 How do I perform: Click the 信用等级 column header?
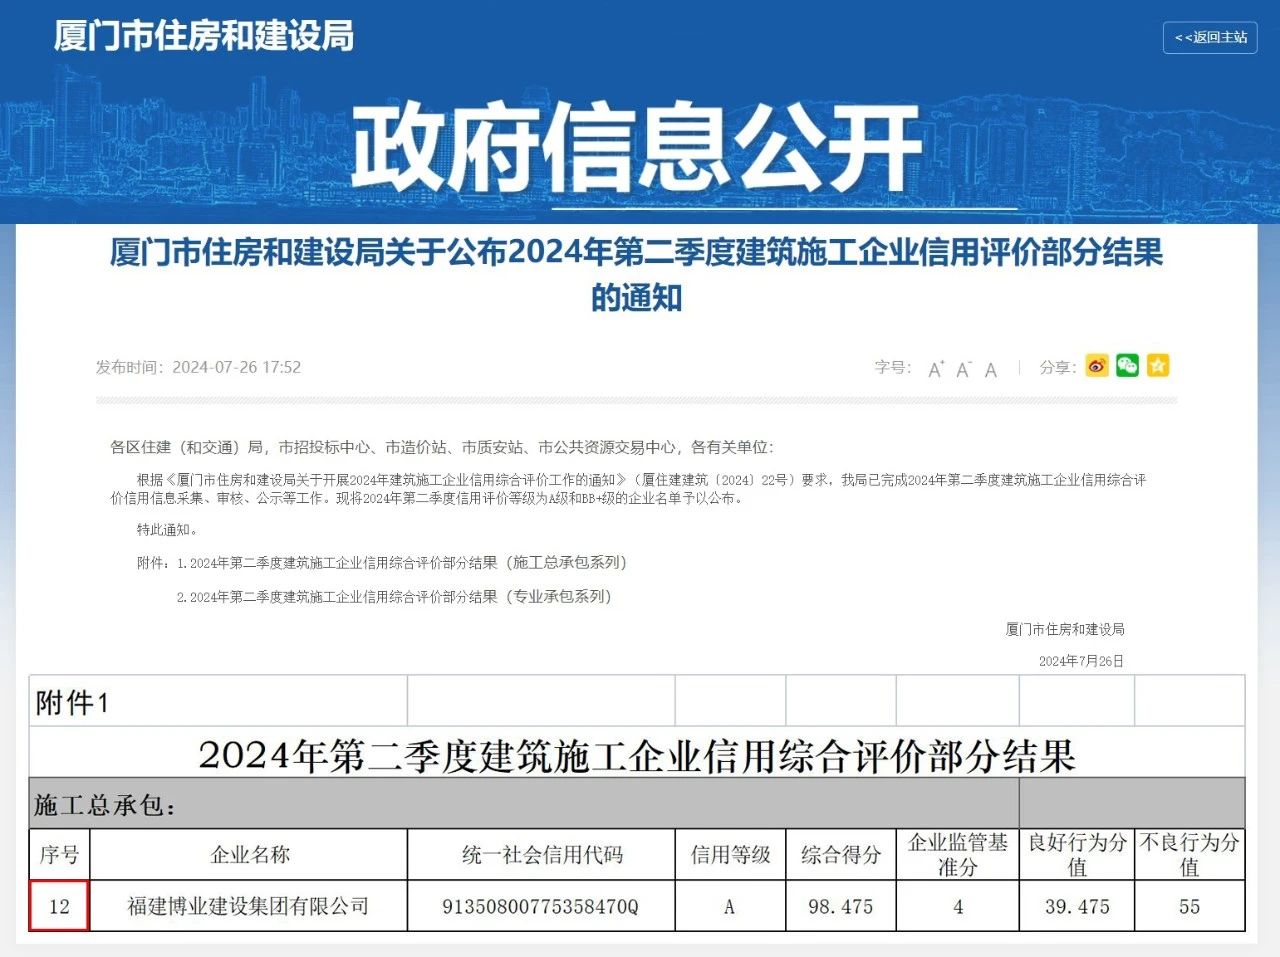[x=729, y=855]
